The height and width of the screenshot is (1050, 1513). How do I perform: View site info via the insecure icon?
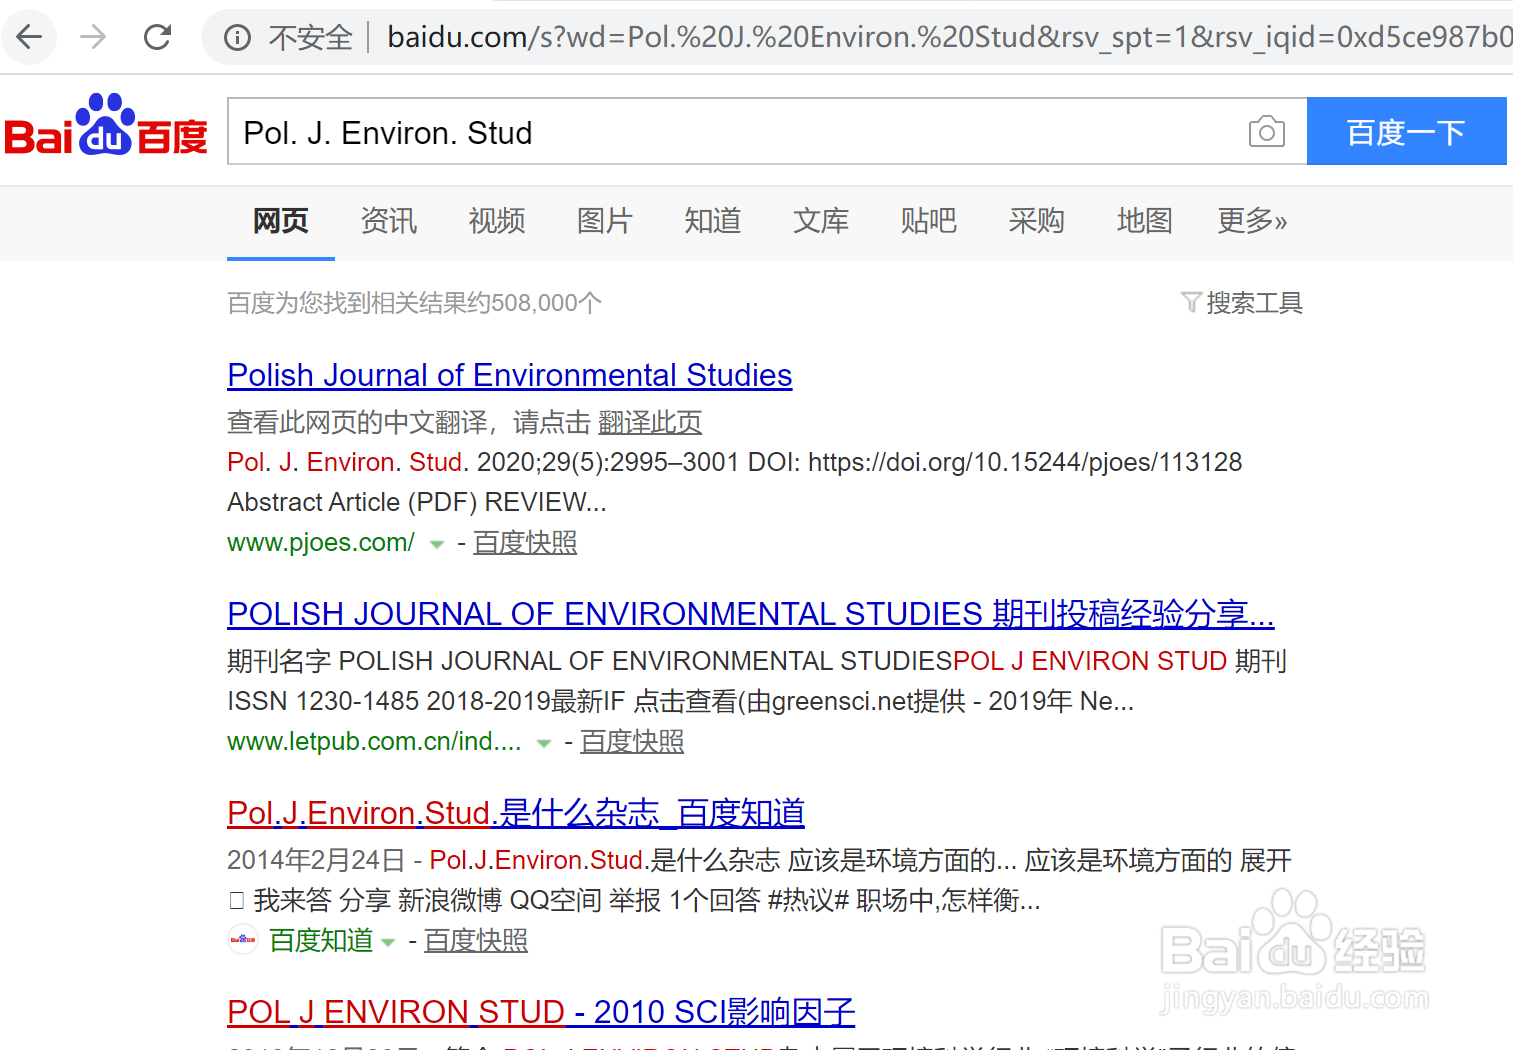pos(237,38)
